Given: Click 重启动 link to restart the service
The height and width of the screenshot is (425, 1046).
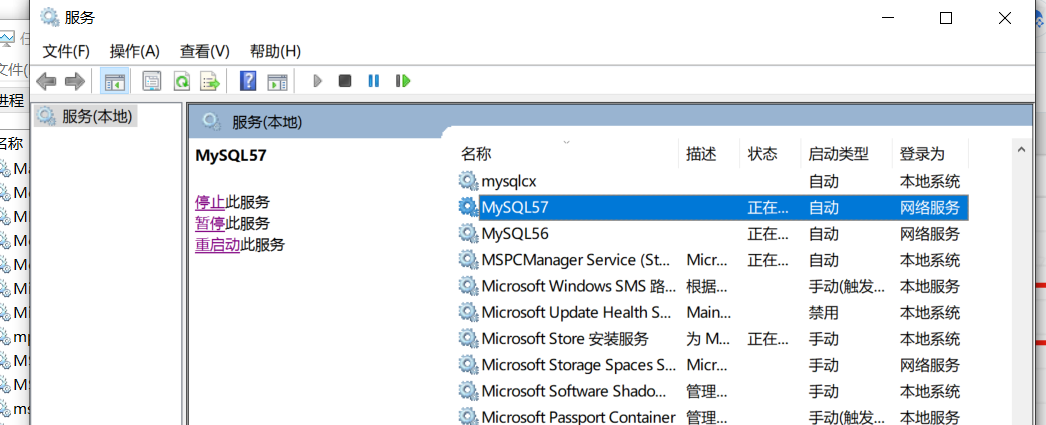Looking at the screenshot, I should point(217,245).
